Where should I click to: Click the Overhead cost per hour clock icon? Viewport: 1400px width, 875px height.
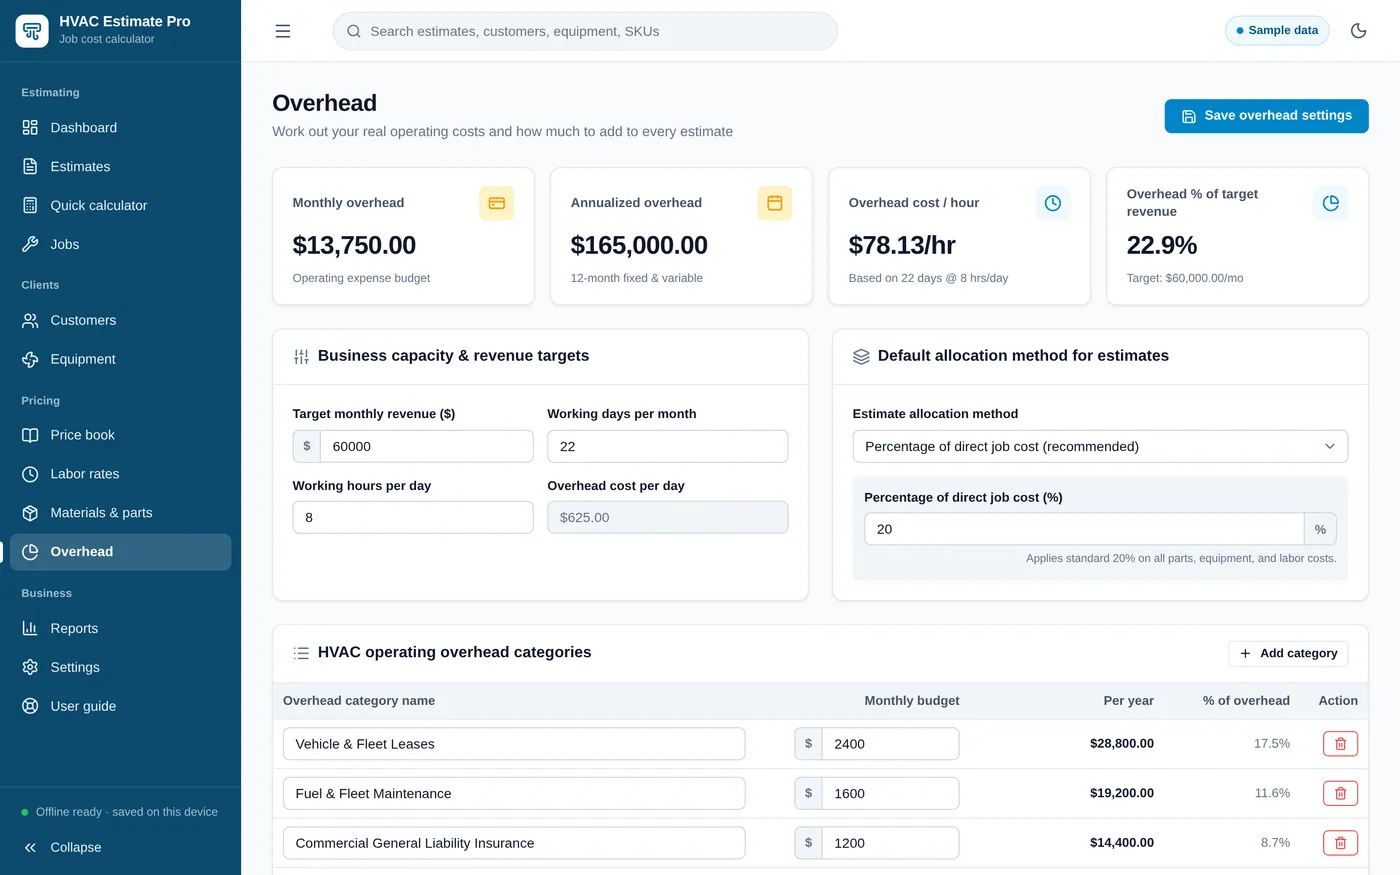[1053, 203]
